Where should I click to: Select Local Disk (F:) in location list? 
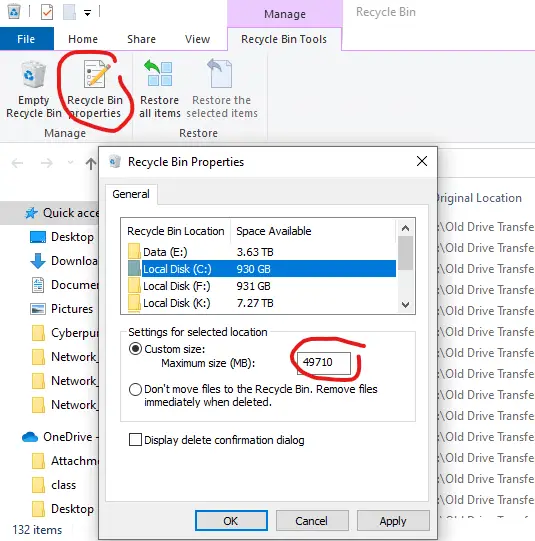click(x=261, y=286)
